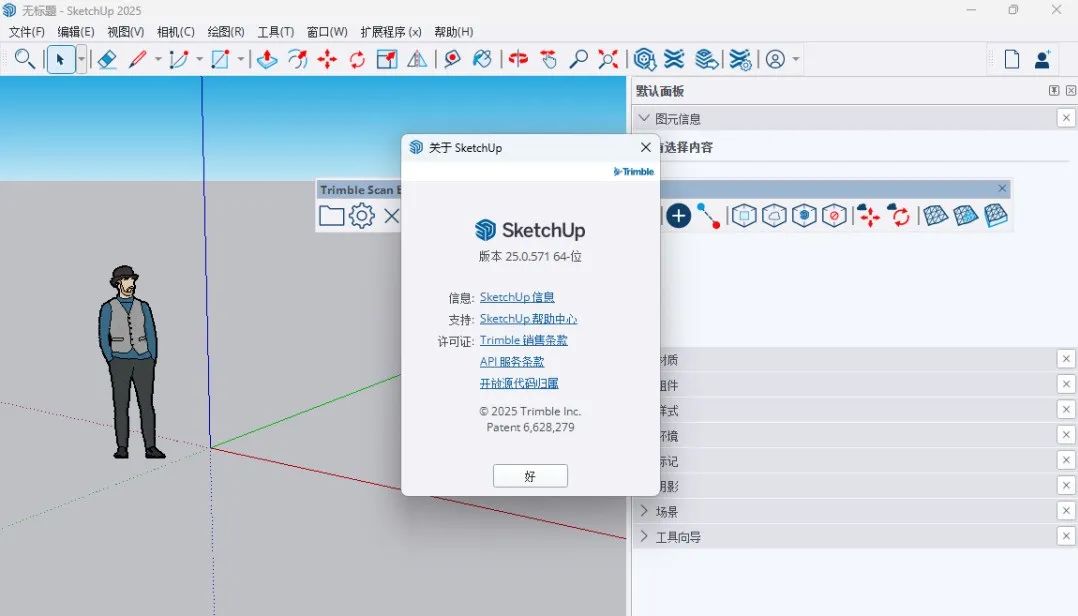Screen dimensions: 1078x616
Task: Select the point cloud Rotate tool
Action: [899, 216]
